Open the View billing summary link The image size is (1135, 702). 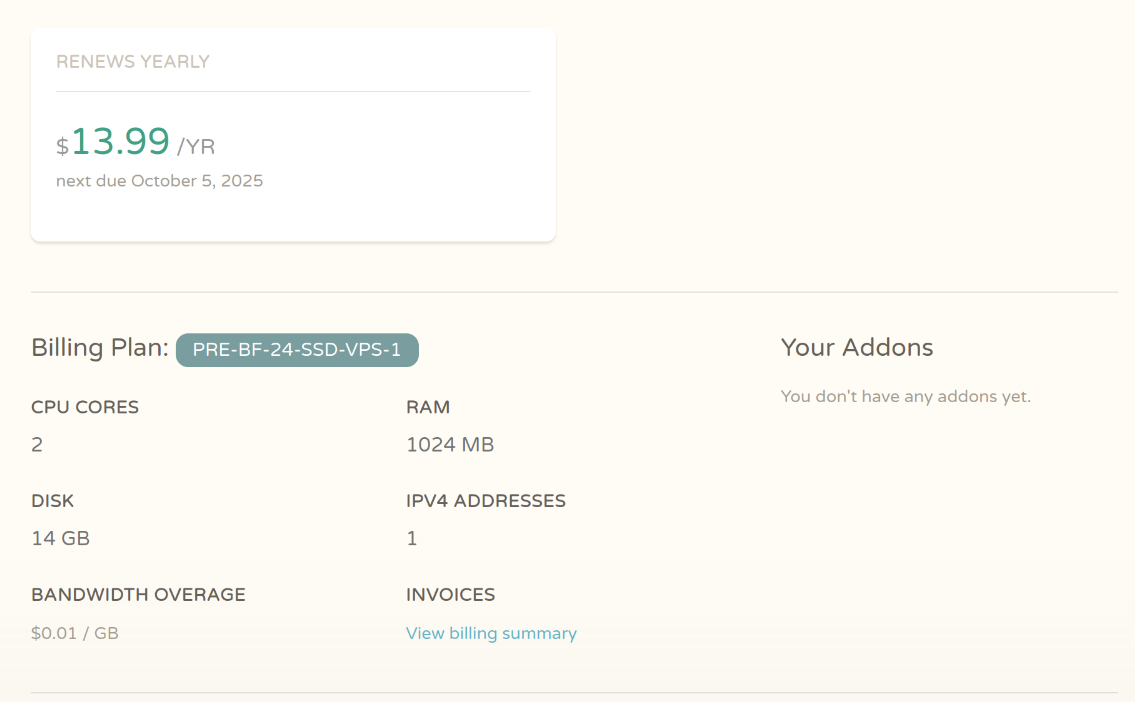[x=491, y=633]
